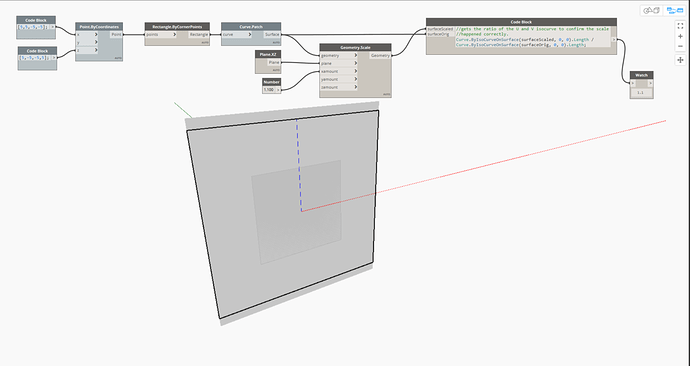Viewport: 690px width, 366px height.
Task: Select the Curve.Patch node header
Action: click(251, 27)
